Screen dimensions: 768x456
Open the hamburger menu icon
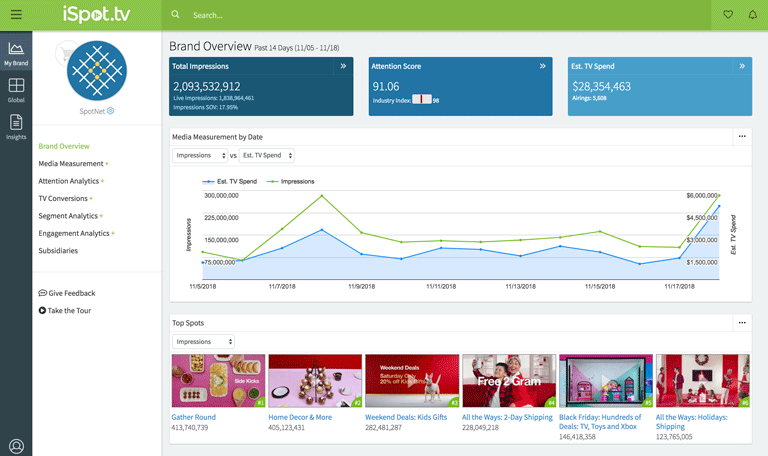point(16,15)
